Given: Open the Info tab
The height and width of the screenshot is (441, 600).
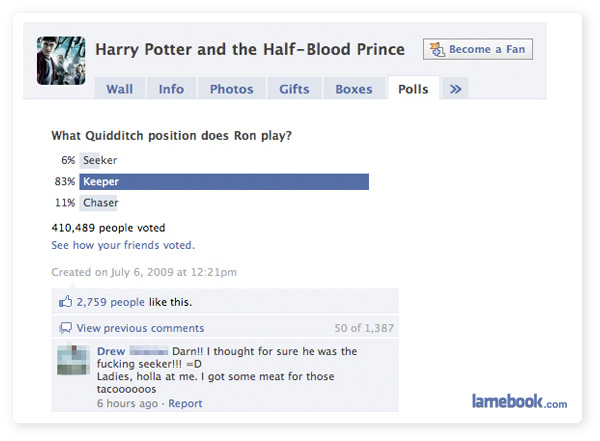Looking at the screenshot, I should click(171, 89).
